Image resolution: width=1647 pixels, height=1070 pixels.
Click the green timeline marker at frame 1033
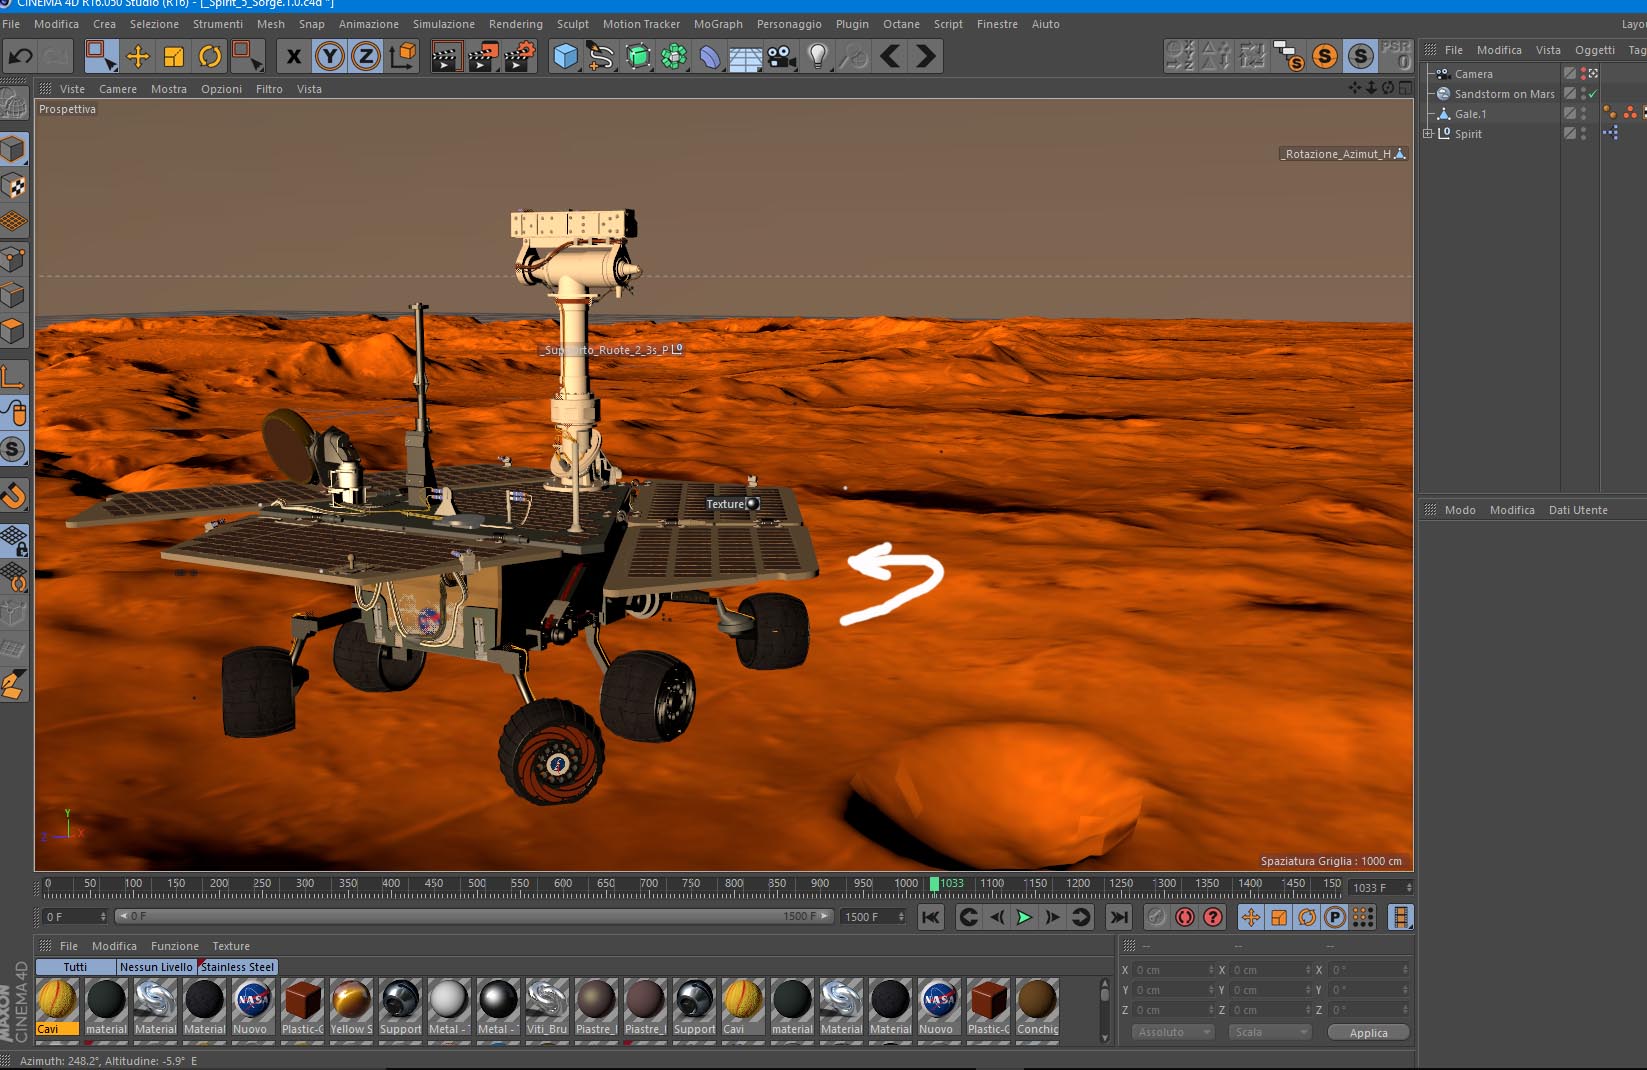(934, 884)
